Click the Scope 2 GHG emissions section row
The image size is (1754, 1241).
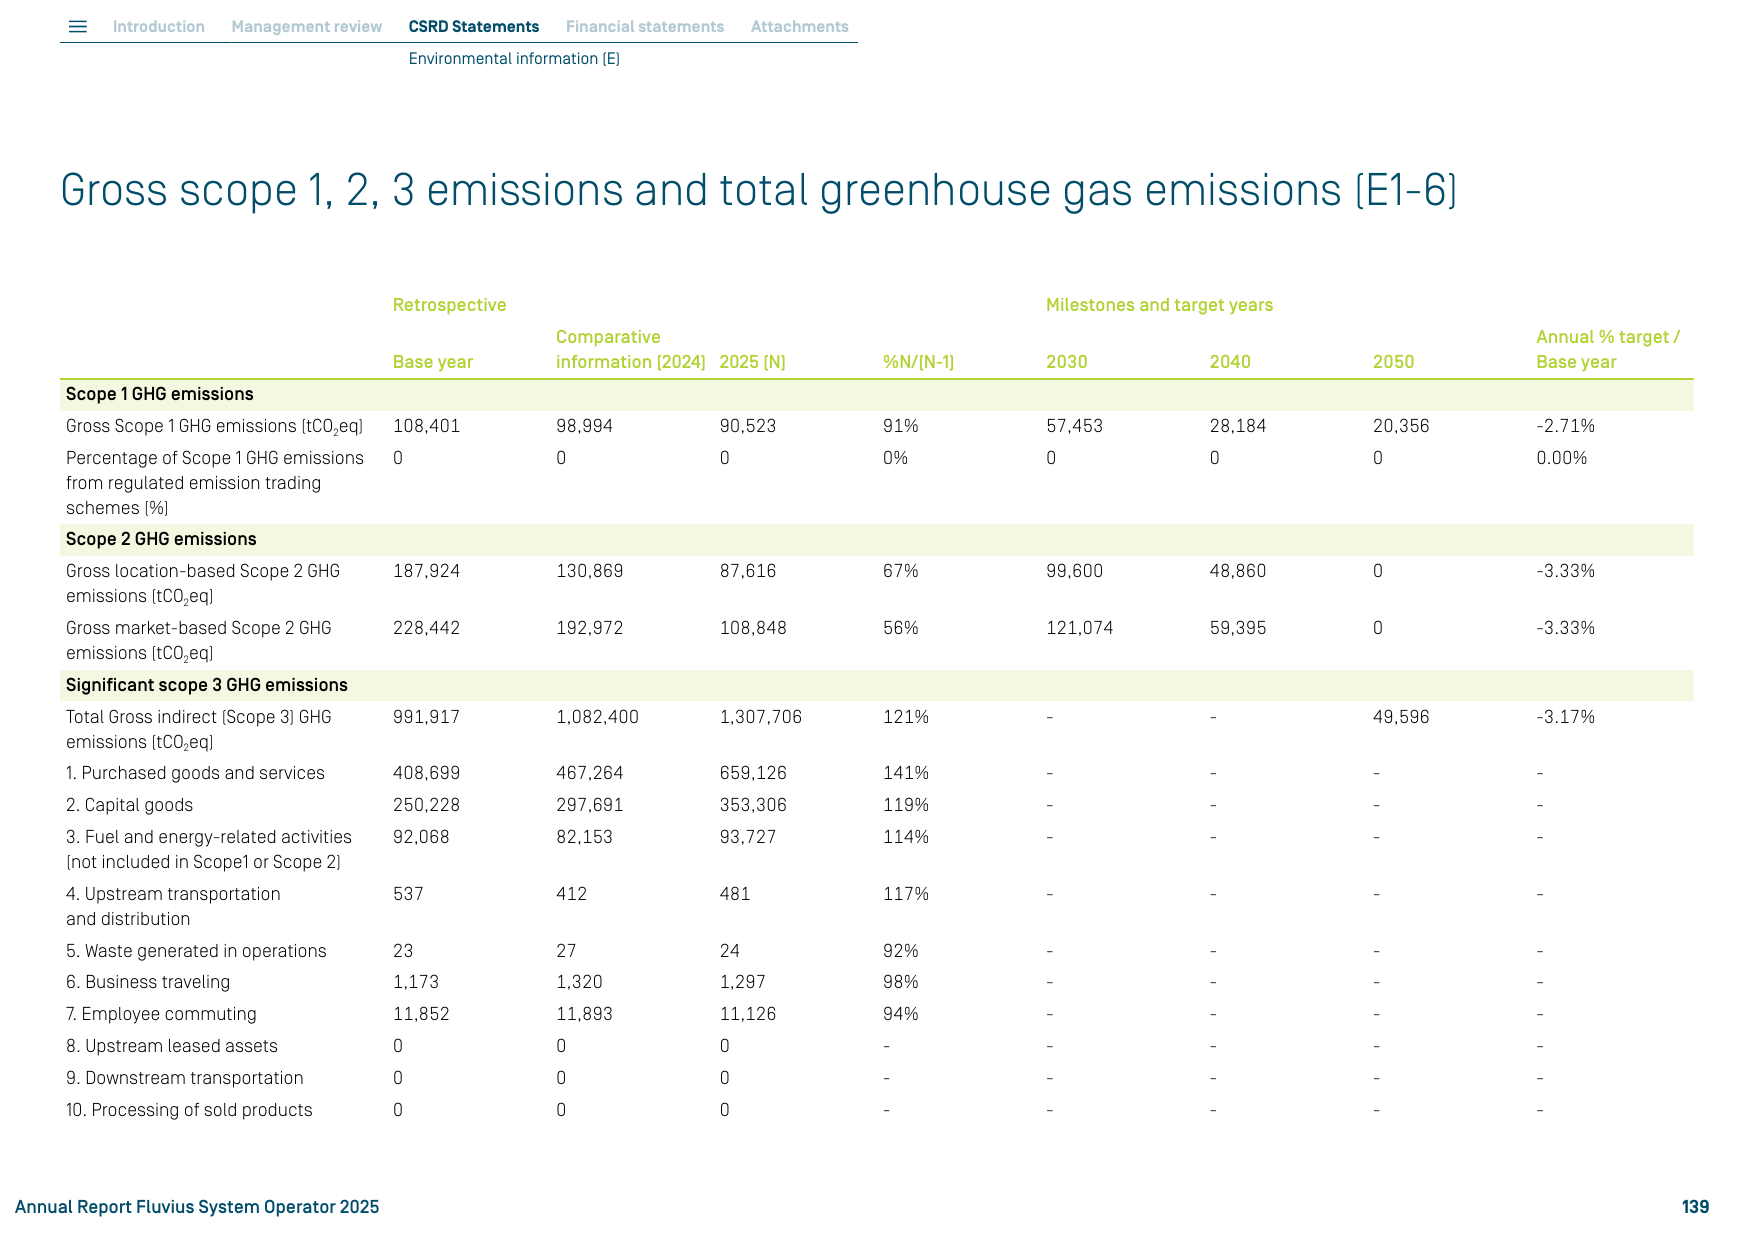(877, 540)
